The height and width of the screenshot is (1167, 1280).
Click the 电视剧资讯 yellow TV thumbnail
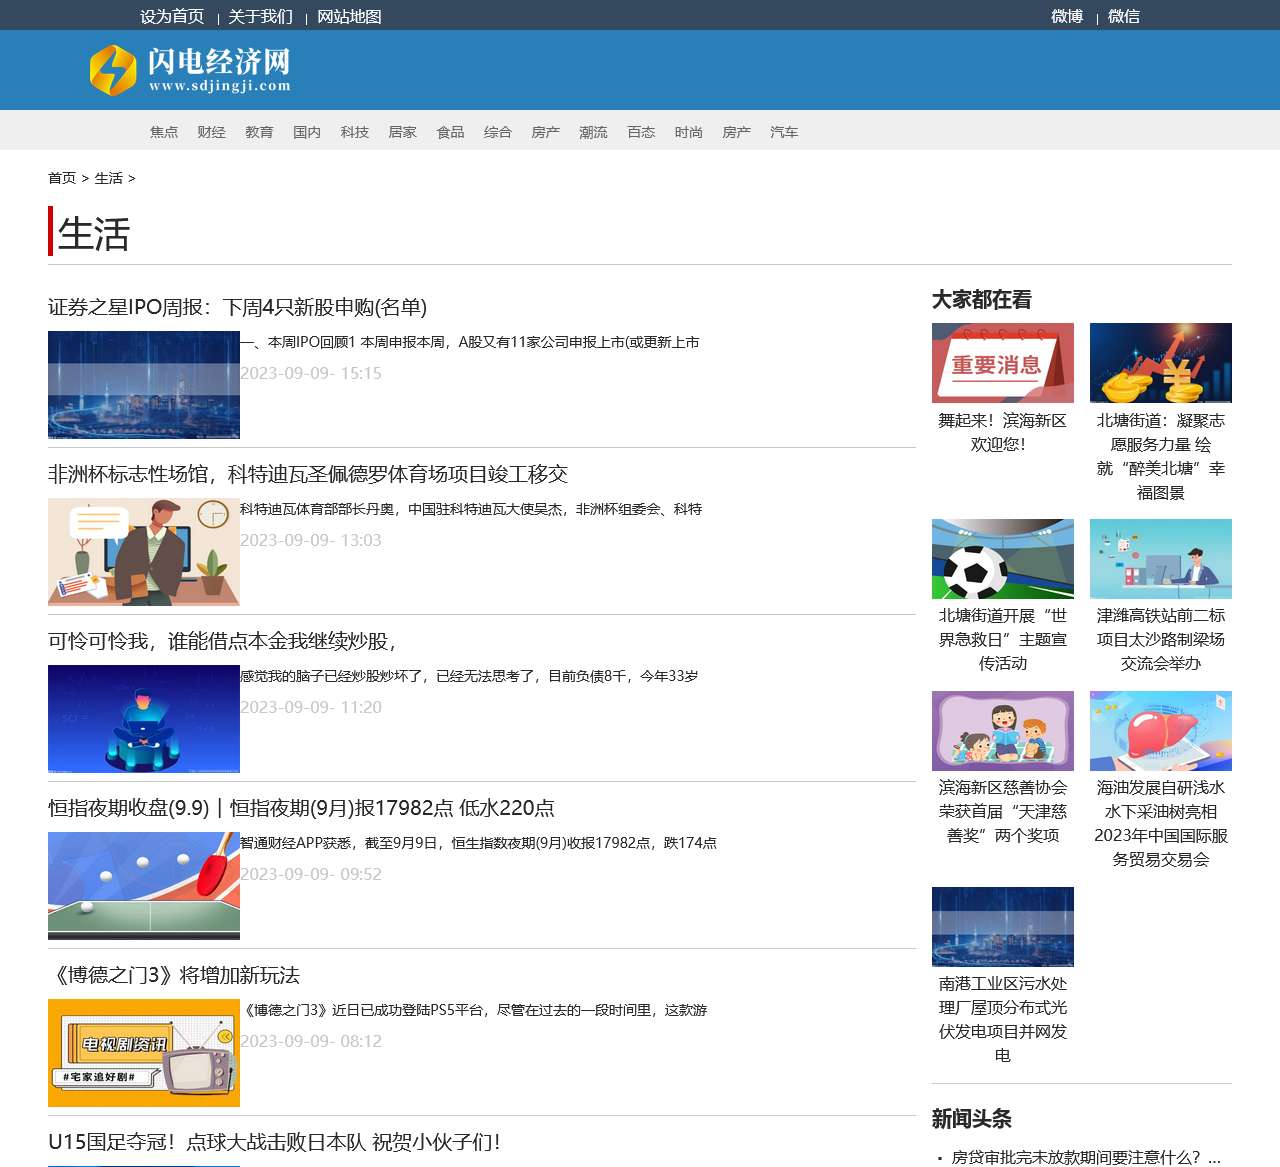click(x=144, y=1053)
